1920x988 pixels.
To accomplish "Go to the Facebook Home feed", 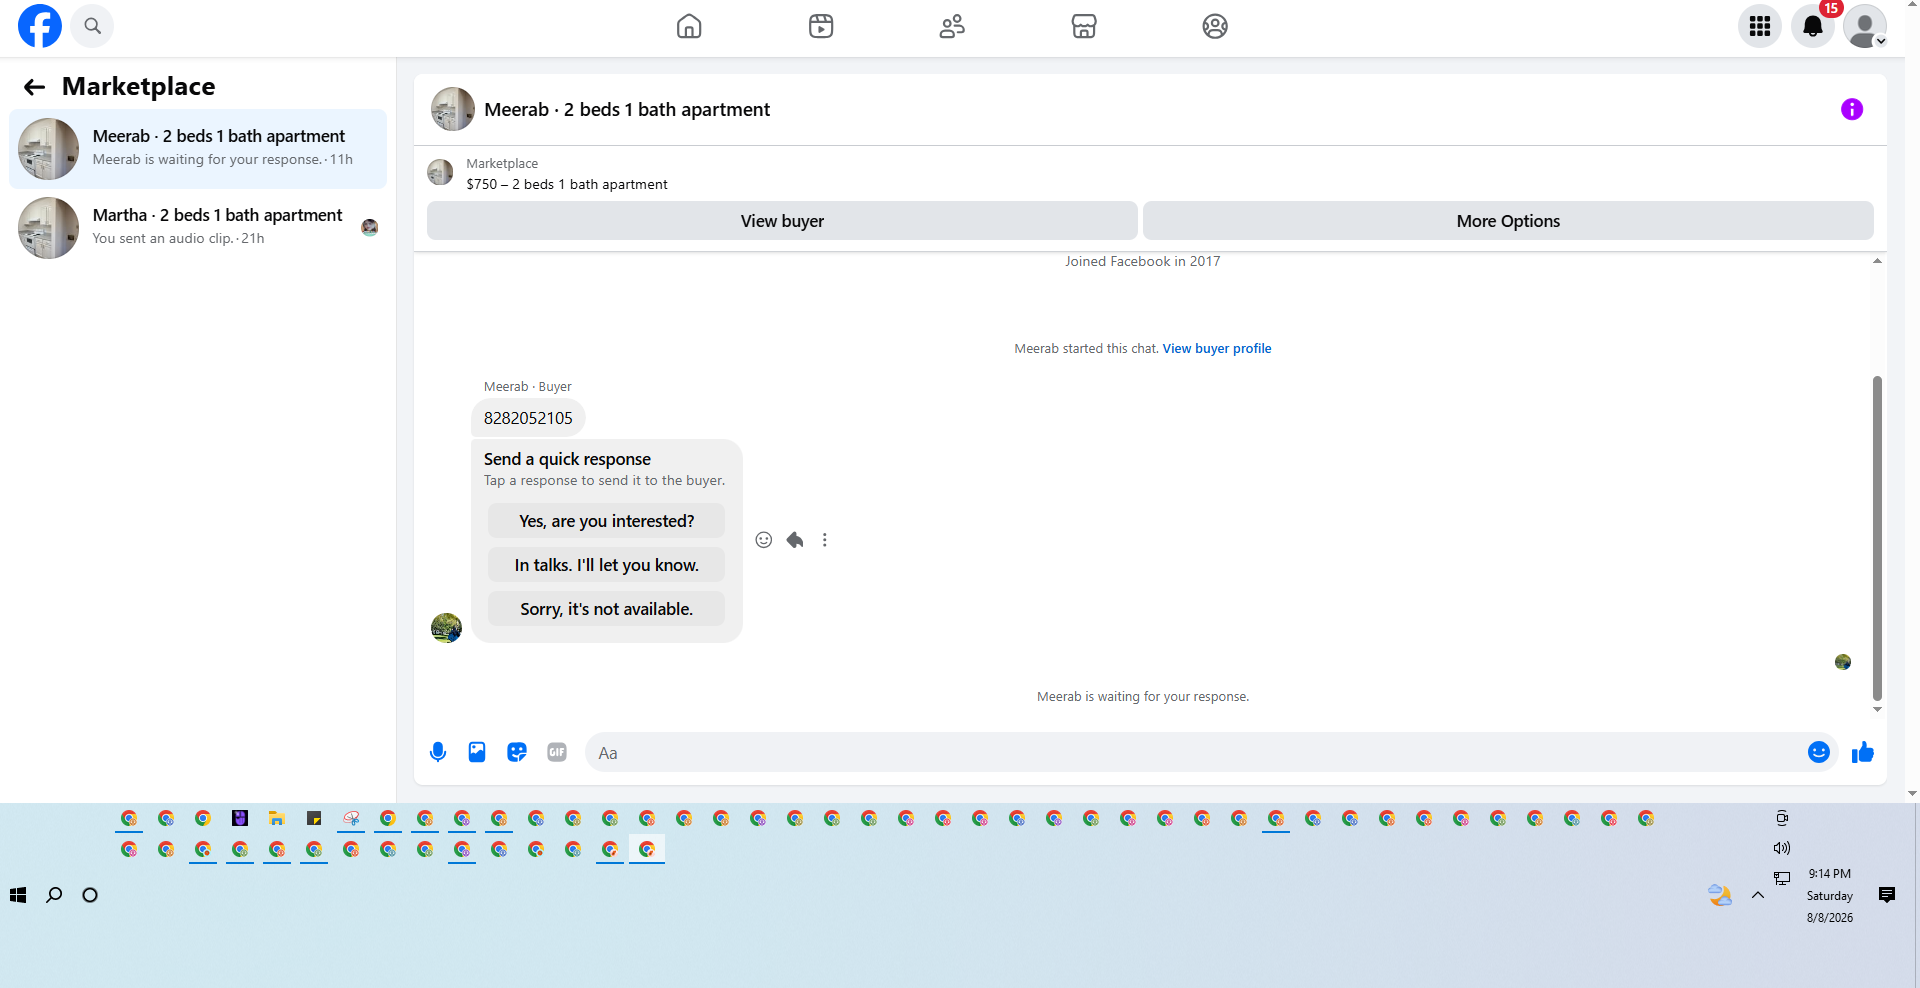I will click(689, 26).
